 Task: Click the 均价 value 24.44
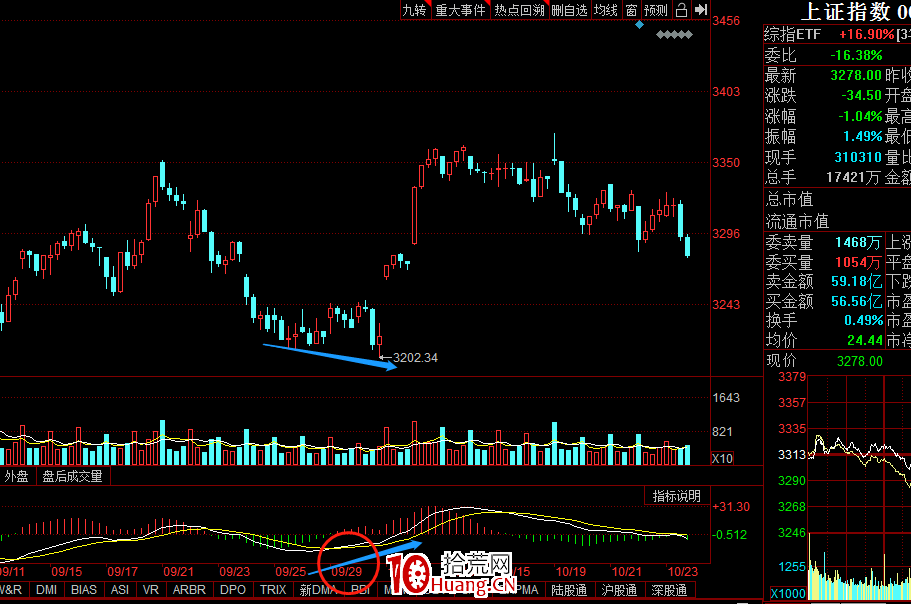(865, 340)
